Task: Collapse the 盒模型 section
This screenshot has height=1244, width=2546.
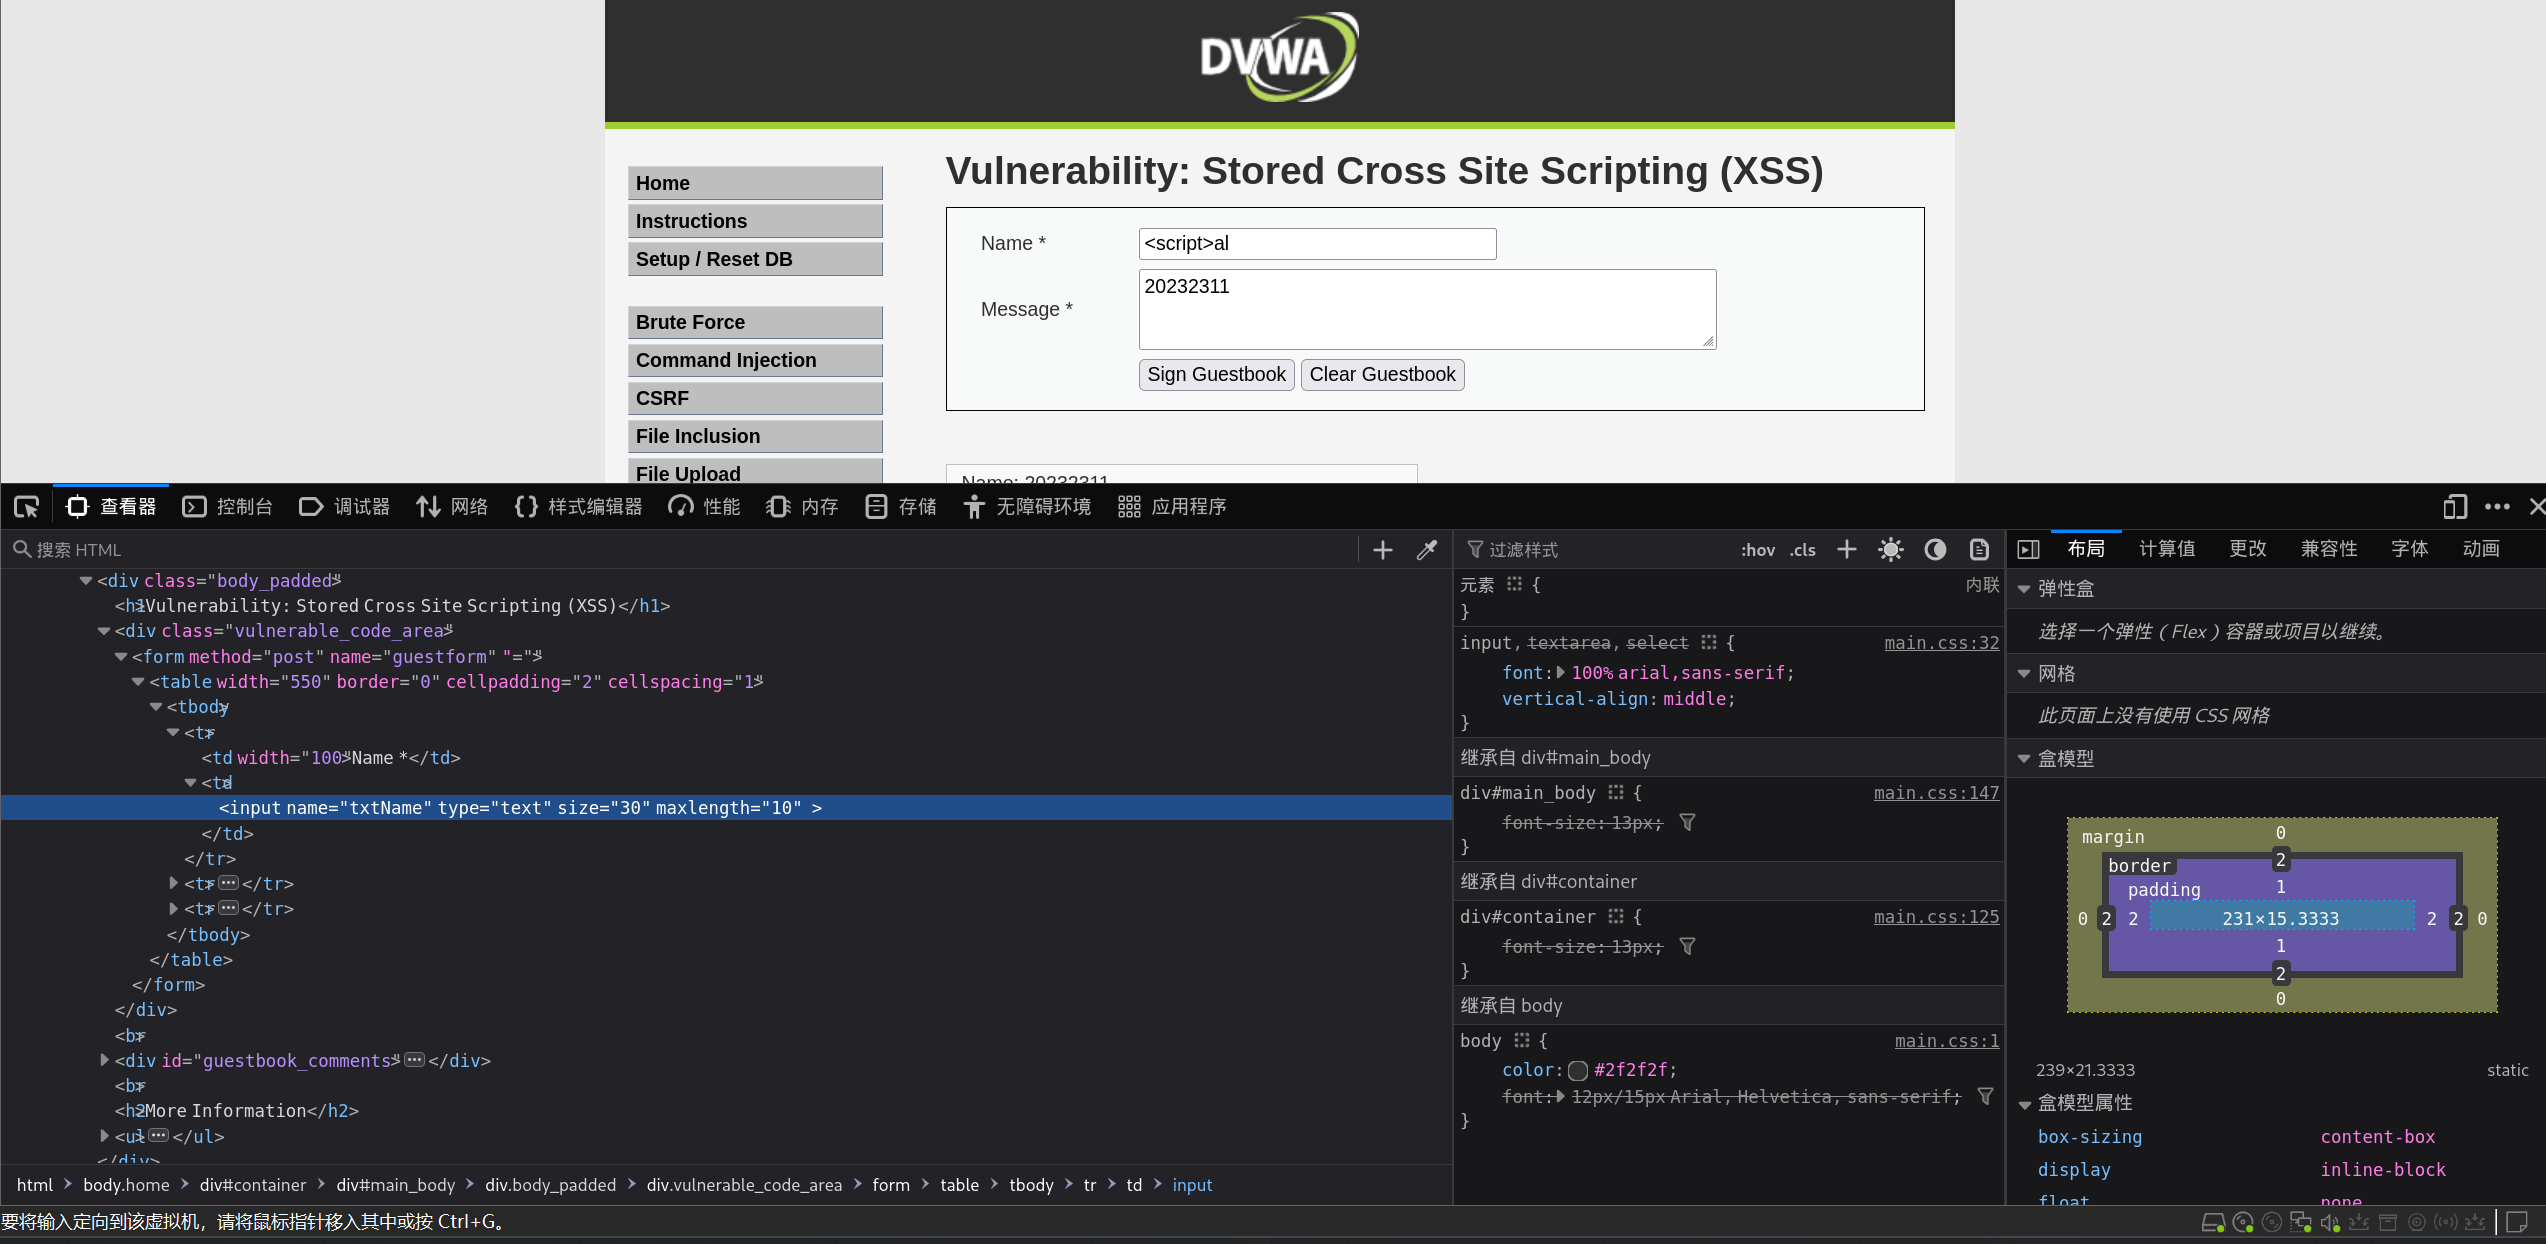Action: (2024, 759)
